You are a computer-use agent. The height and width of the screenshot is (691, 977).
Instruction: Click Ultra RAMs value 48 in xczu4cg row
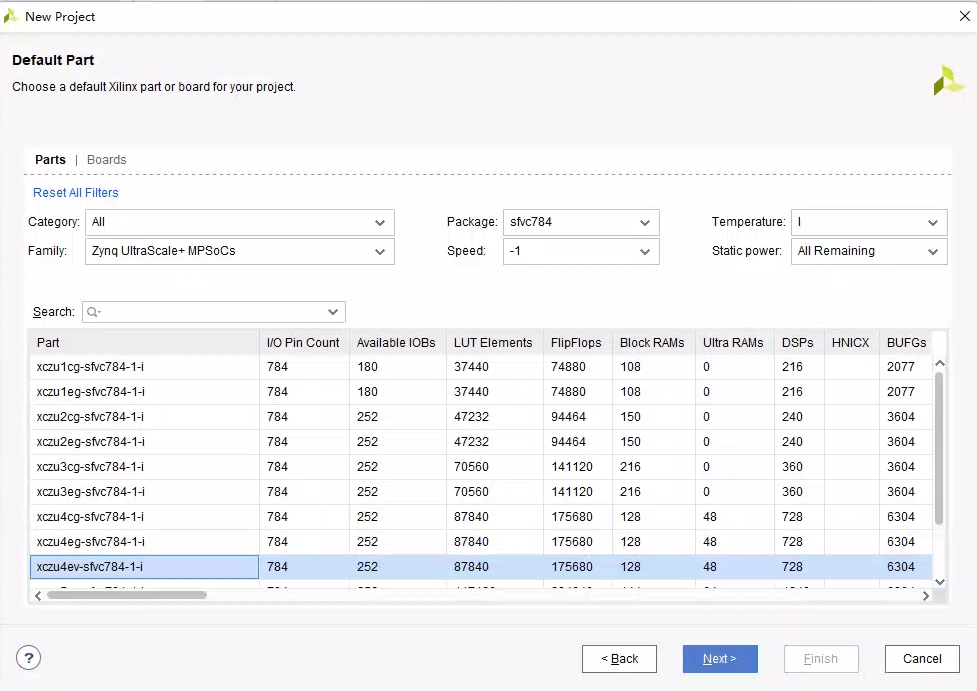(x=710, y=517)
